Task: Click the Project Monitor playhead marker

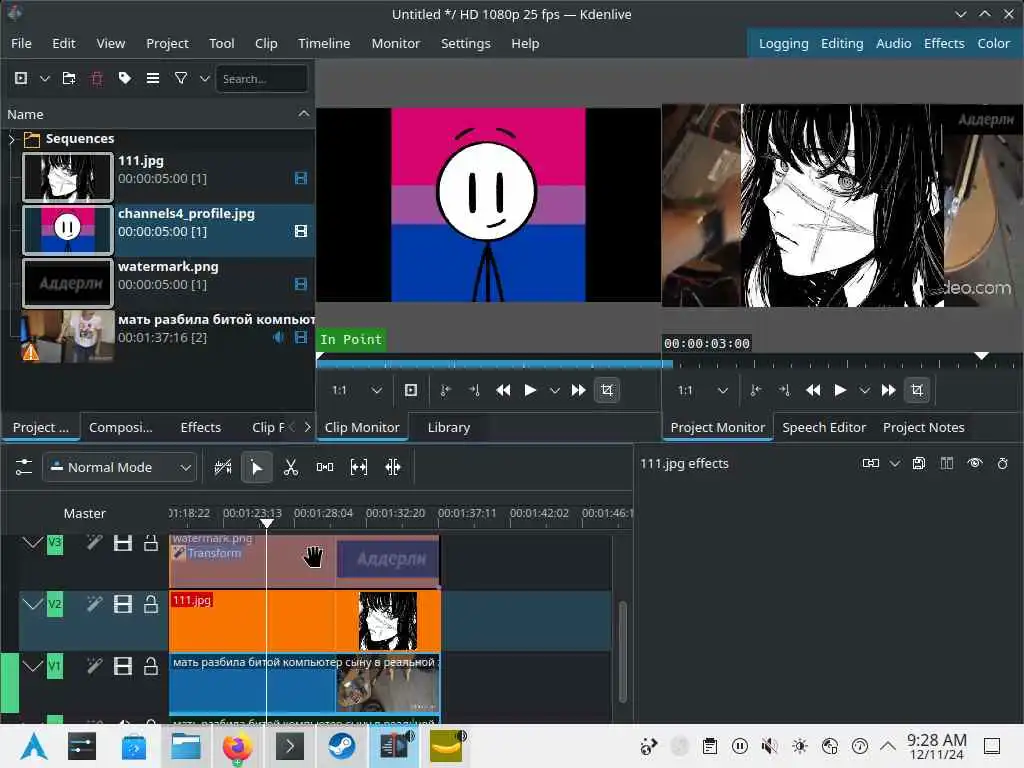Action: [981, 356]
